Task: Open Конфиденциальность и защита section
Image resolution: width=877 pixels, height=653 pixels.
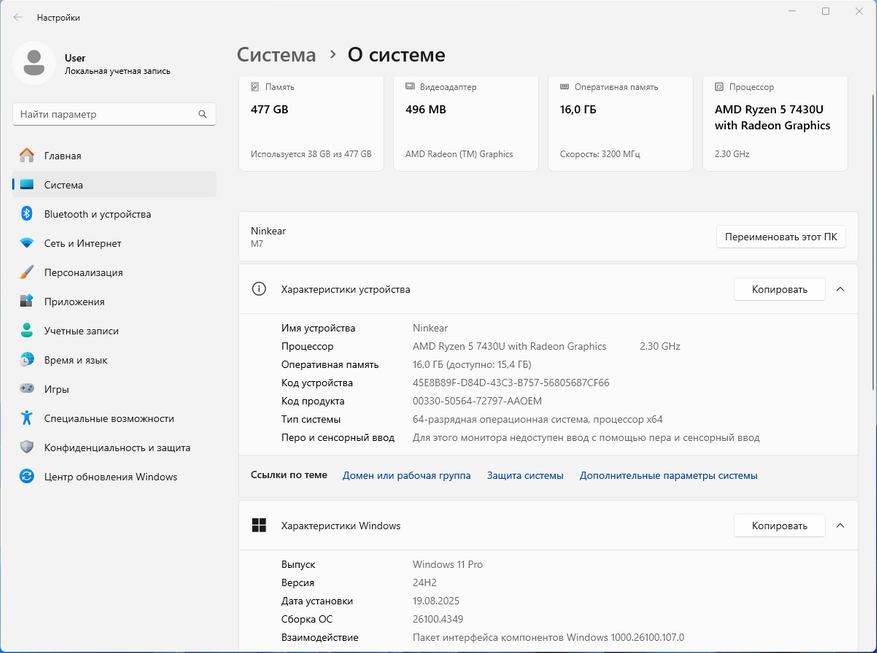Action: [117, 448]
